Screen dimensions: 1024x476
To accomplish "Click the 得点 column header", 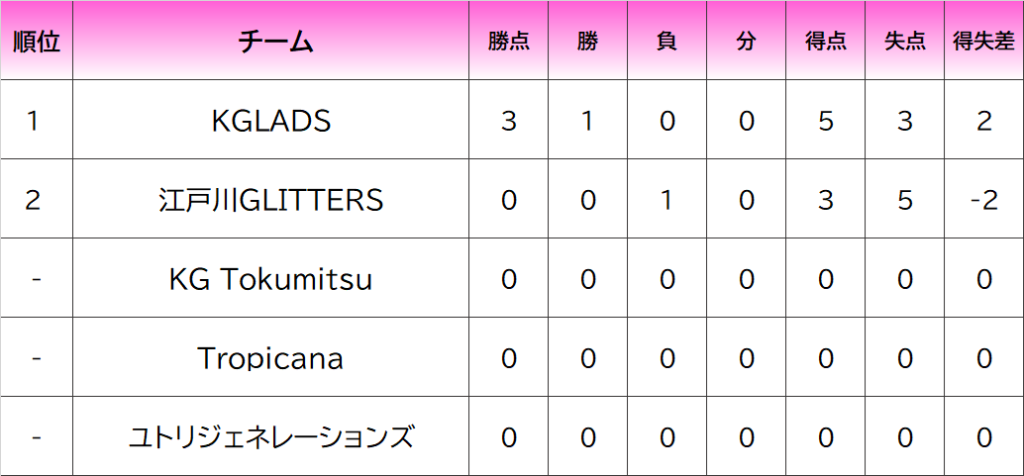I will (x=826, y=42).
